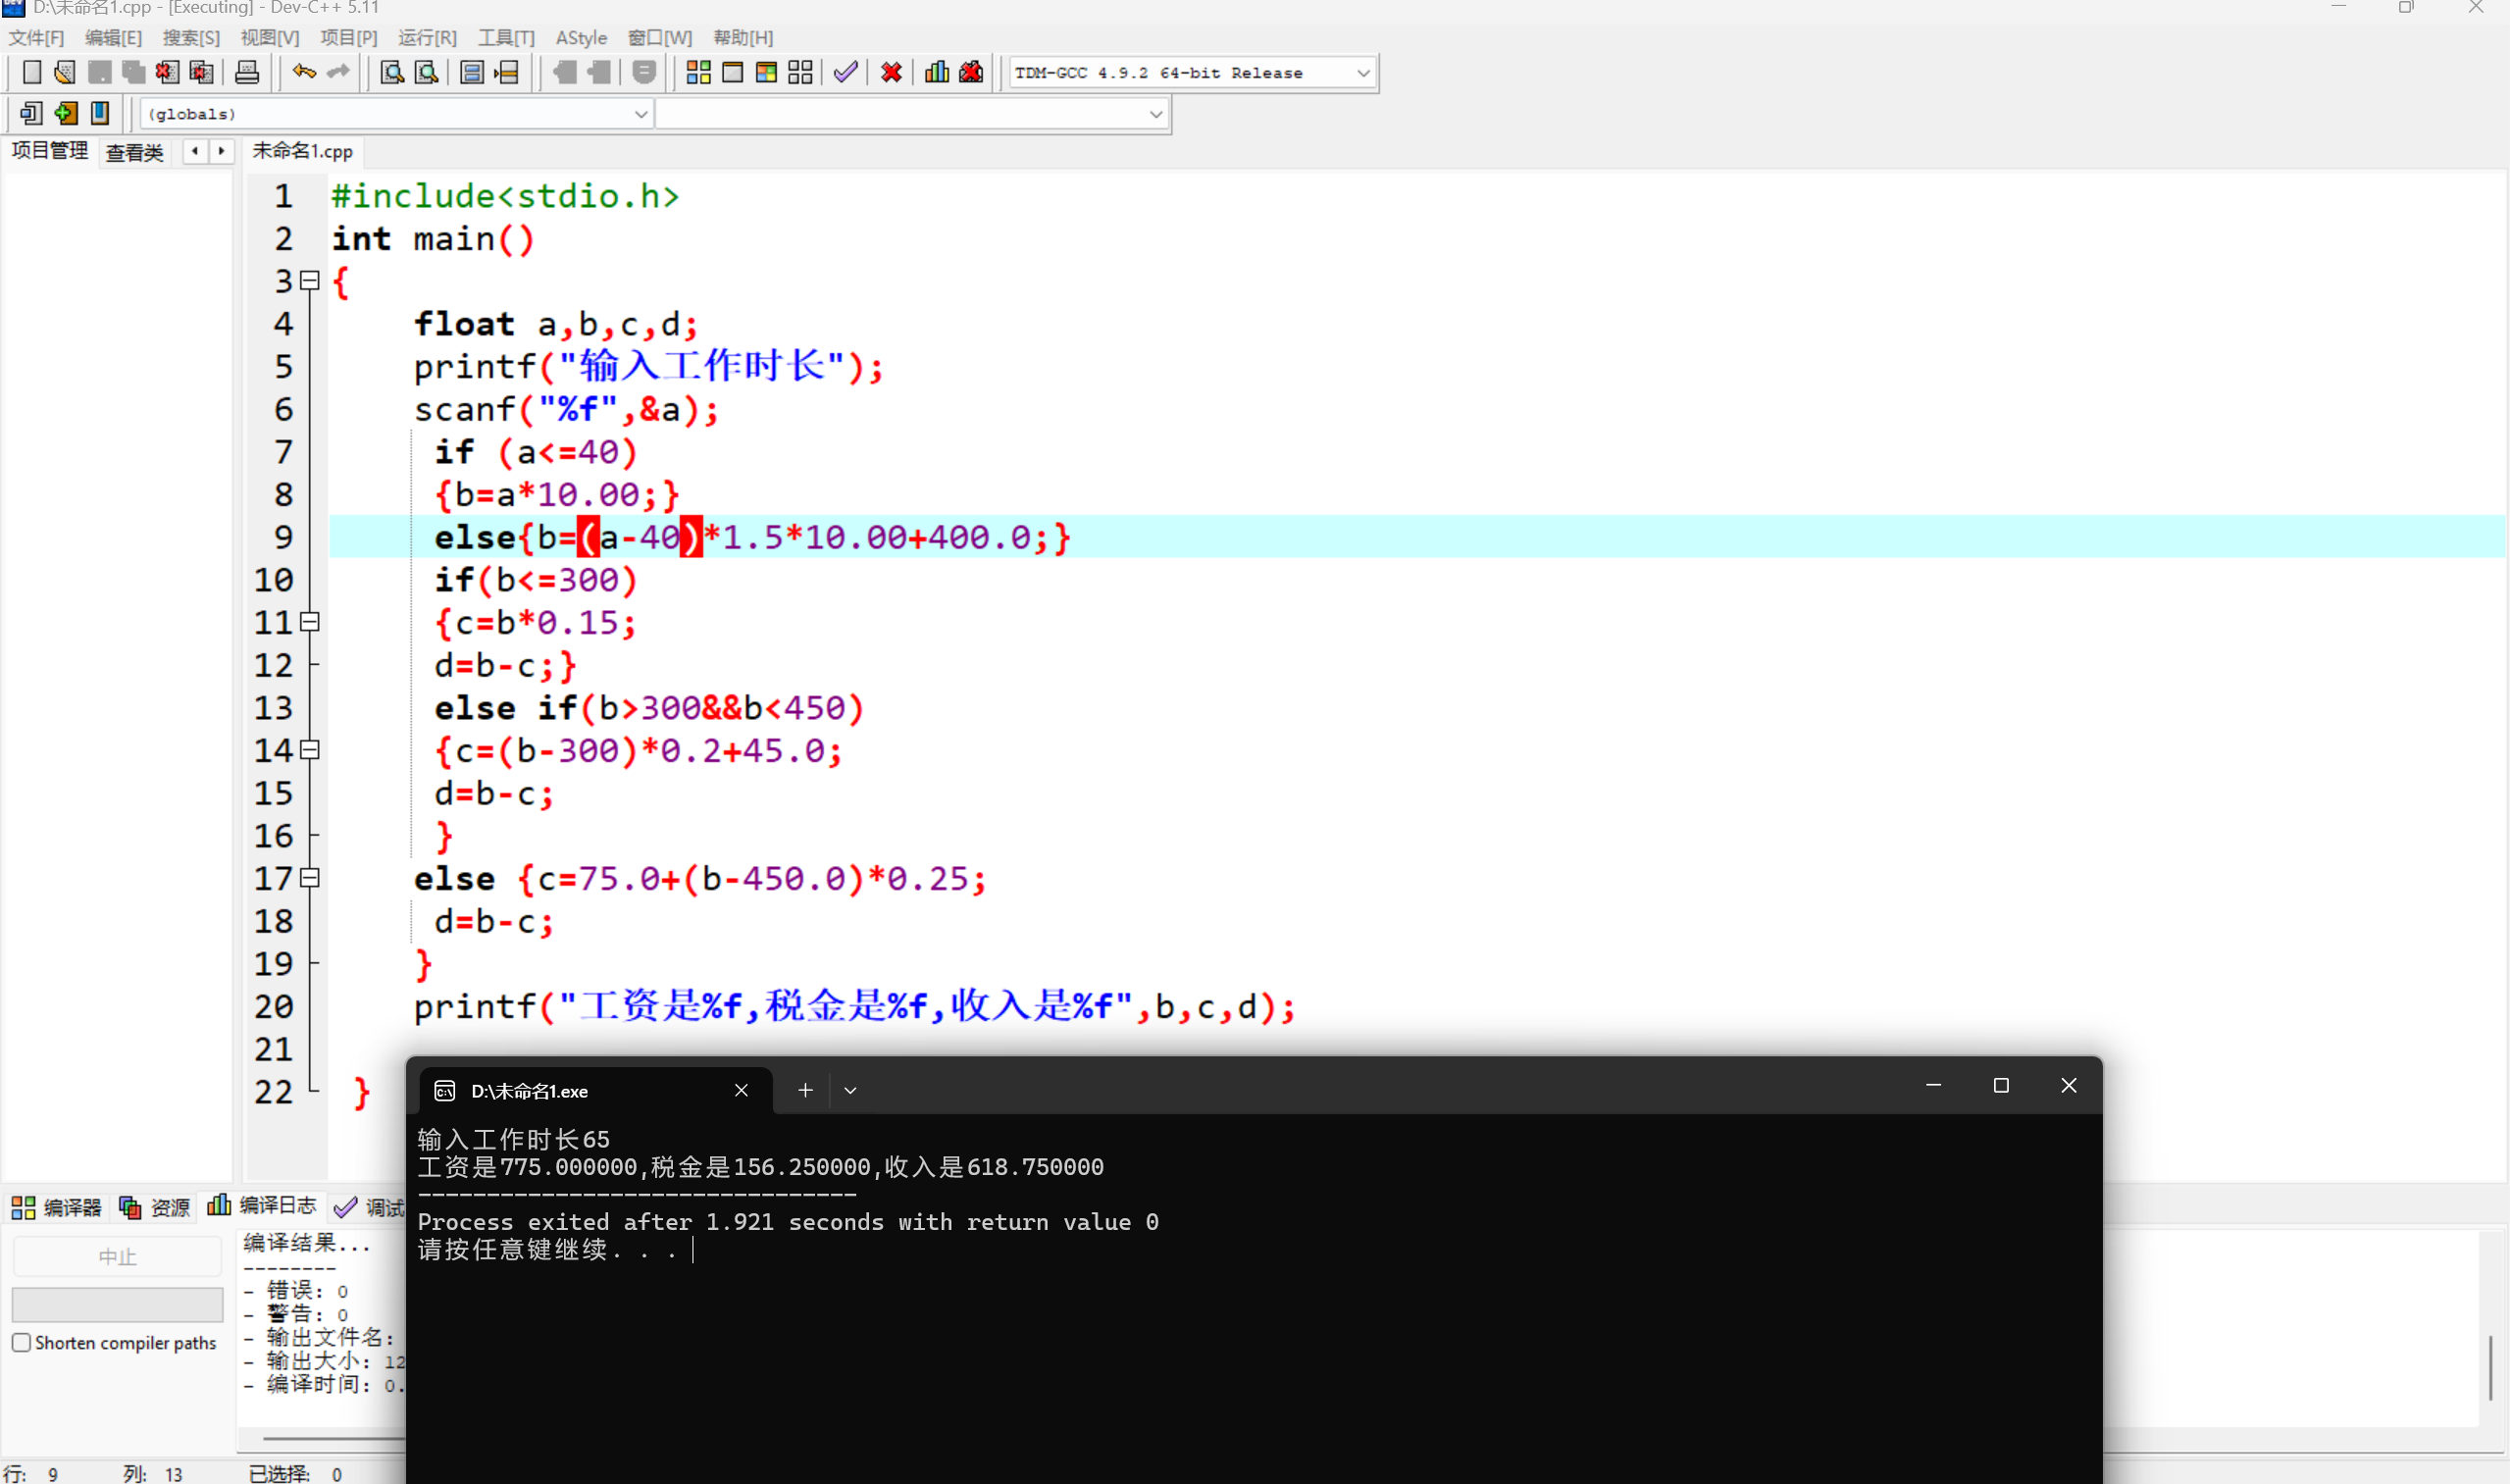The width and height of the screenshot is (2510, 1484).
Task: Click the Print toolbar icon
Action: (246, 72)
